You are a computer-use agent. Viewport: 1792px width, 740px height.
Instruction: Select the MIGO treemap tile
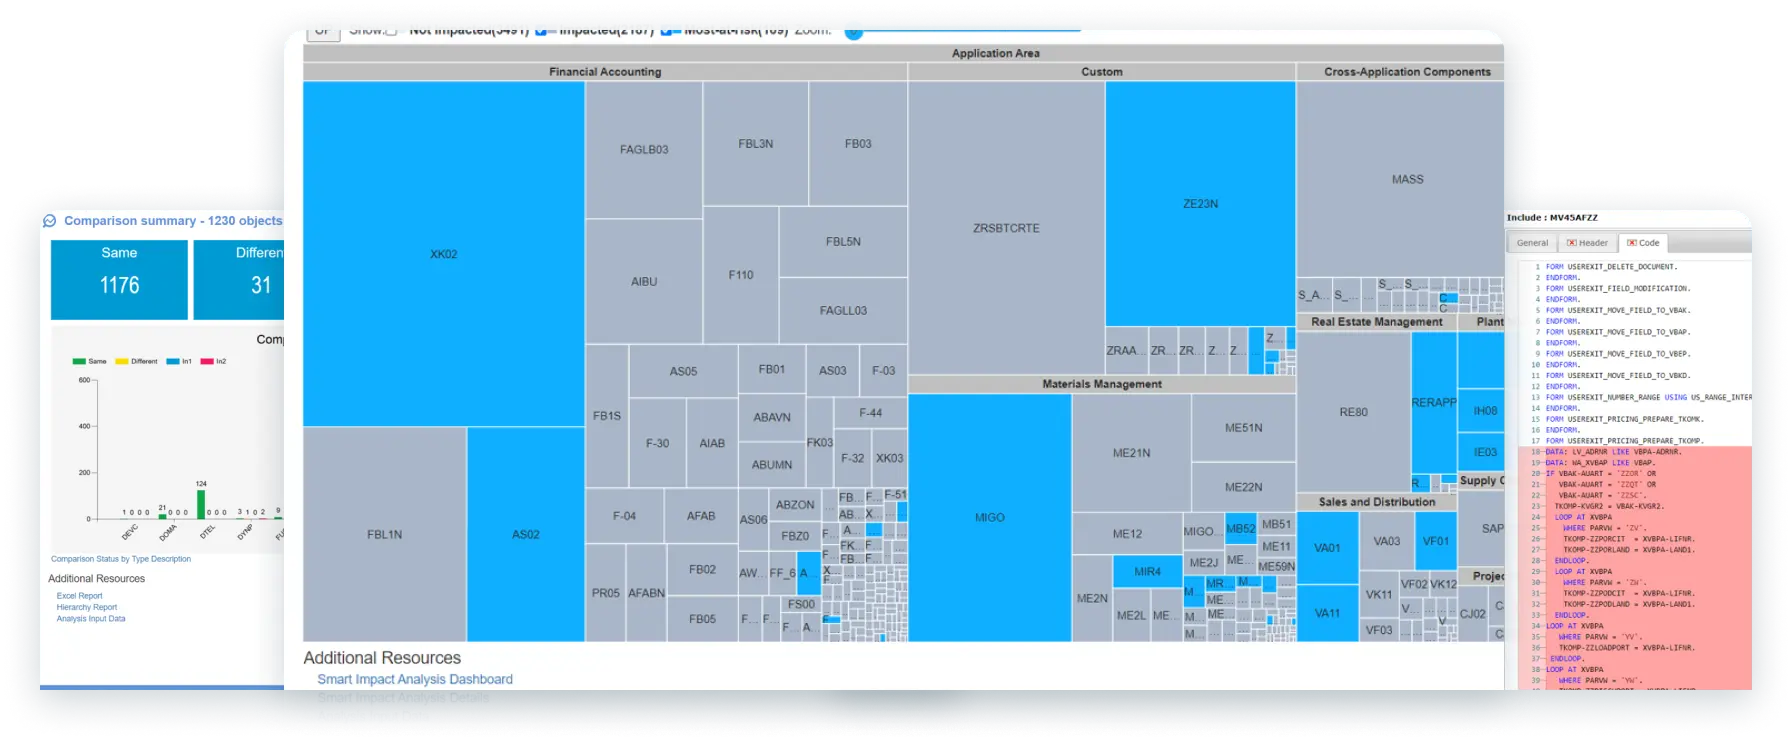coord(989,517)
